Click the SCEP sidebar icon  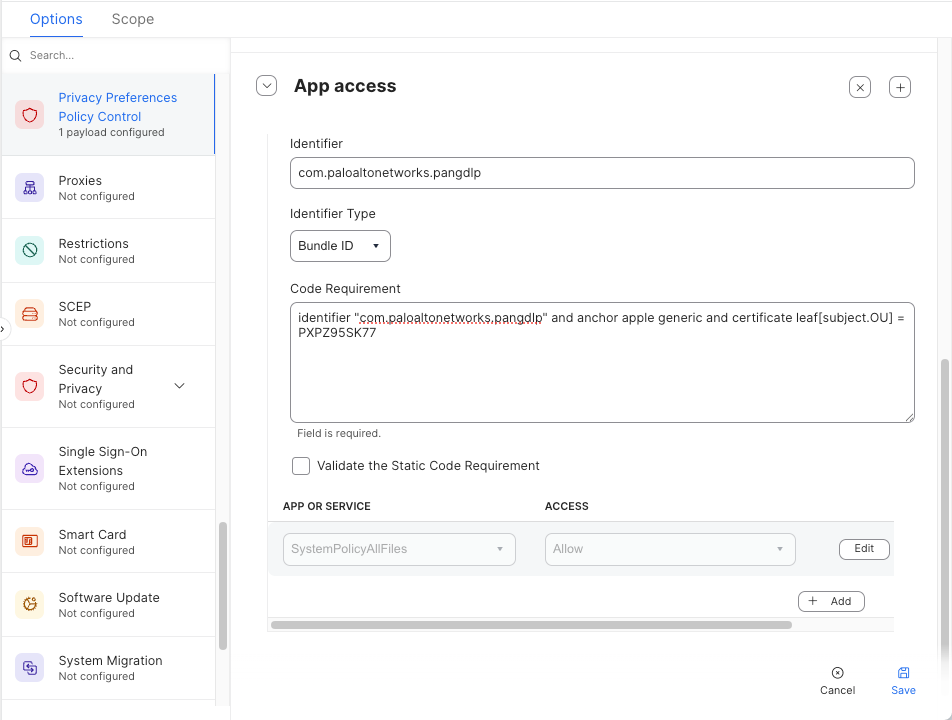[x=30, y=313]
